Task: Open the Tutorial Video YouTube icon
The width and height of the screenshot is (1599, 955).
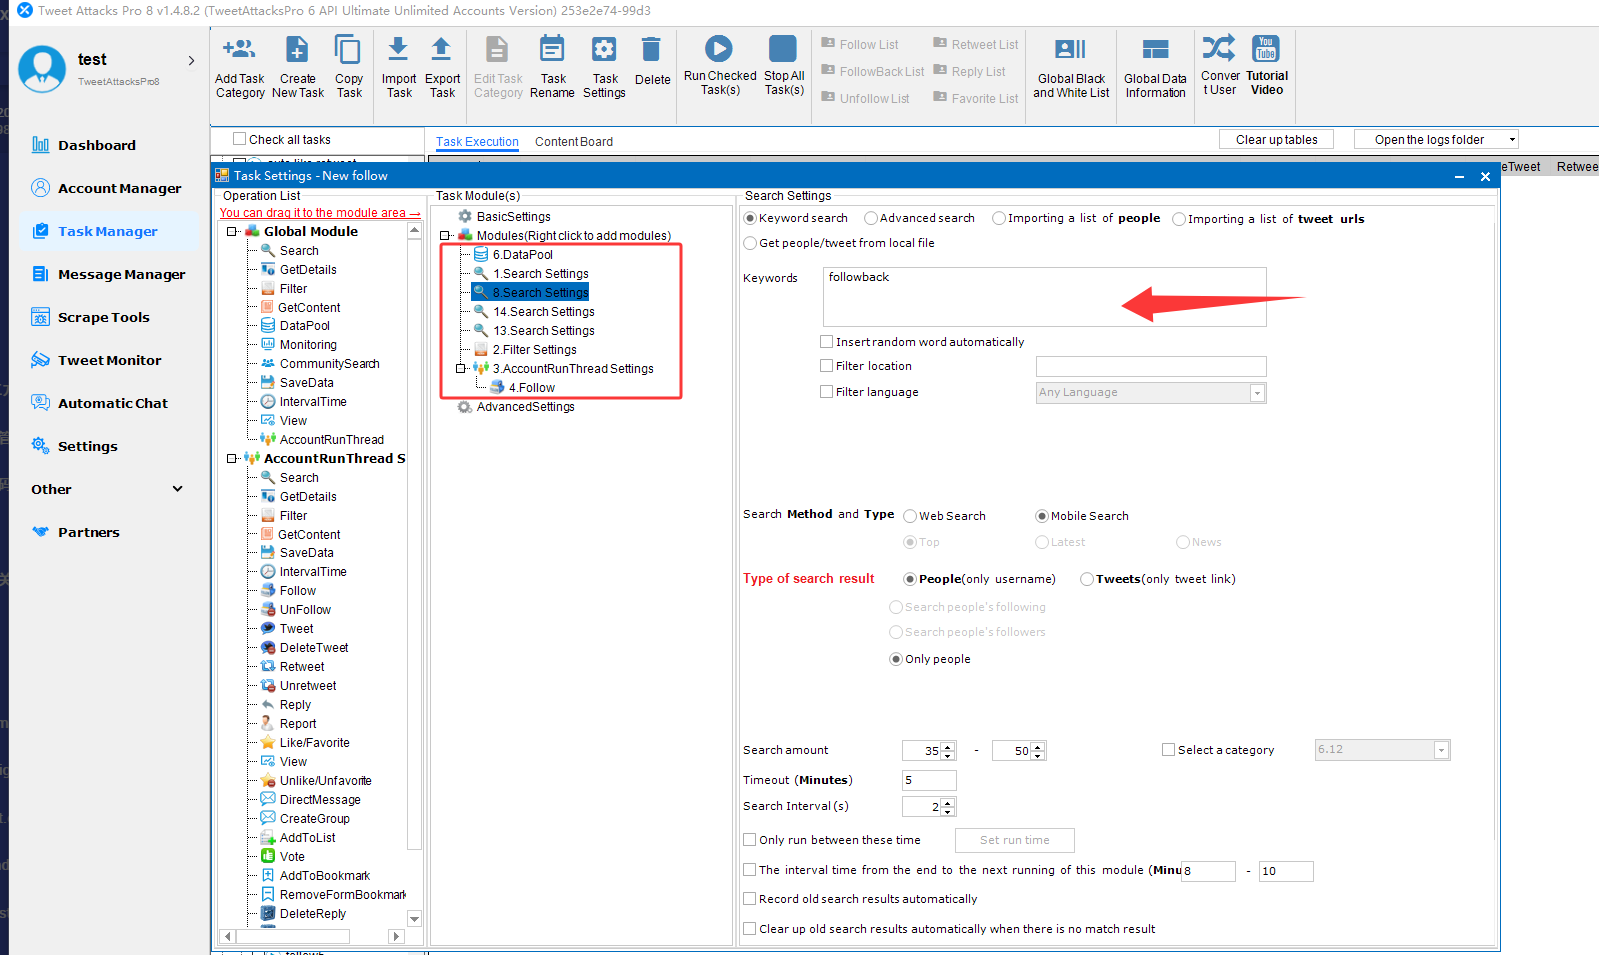Action: [1266, 48]
